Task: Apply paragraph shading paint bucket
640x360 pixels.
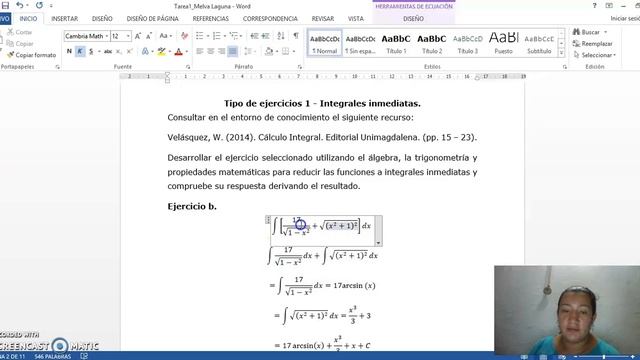Action: click(269, 51)
